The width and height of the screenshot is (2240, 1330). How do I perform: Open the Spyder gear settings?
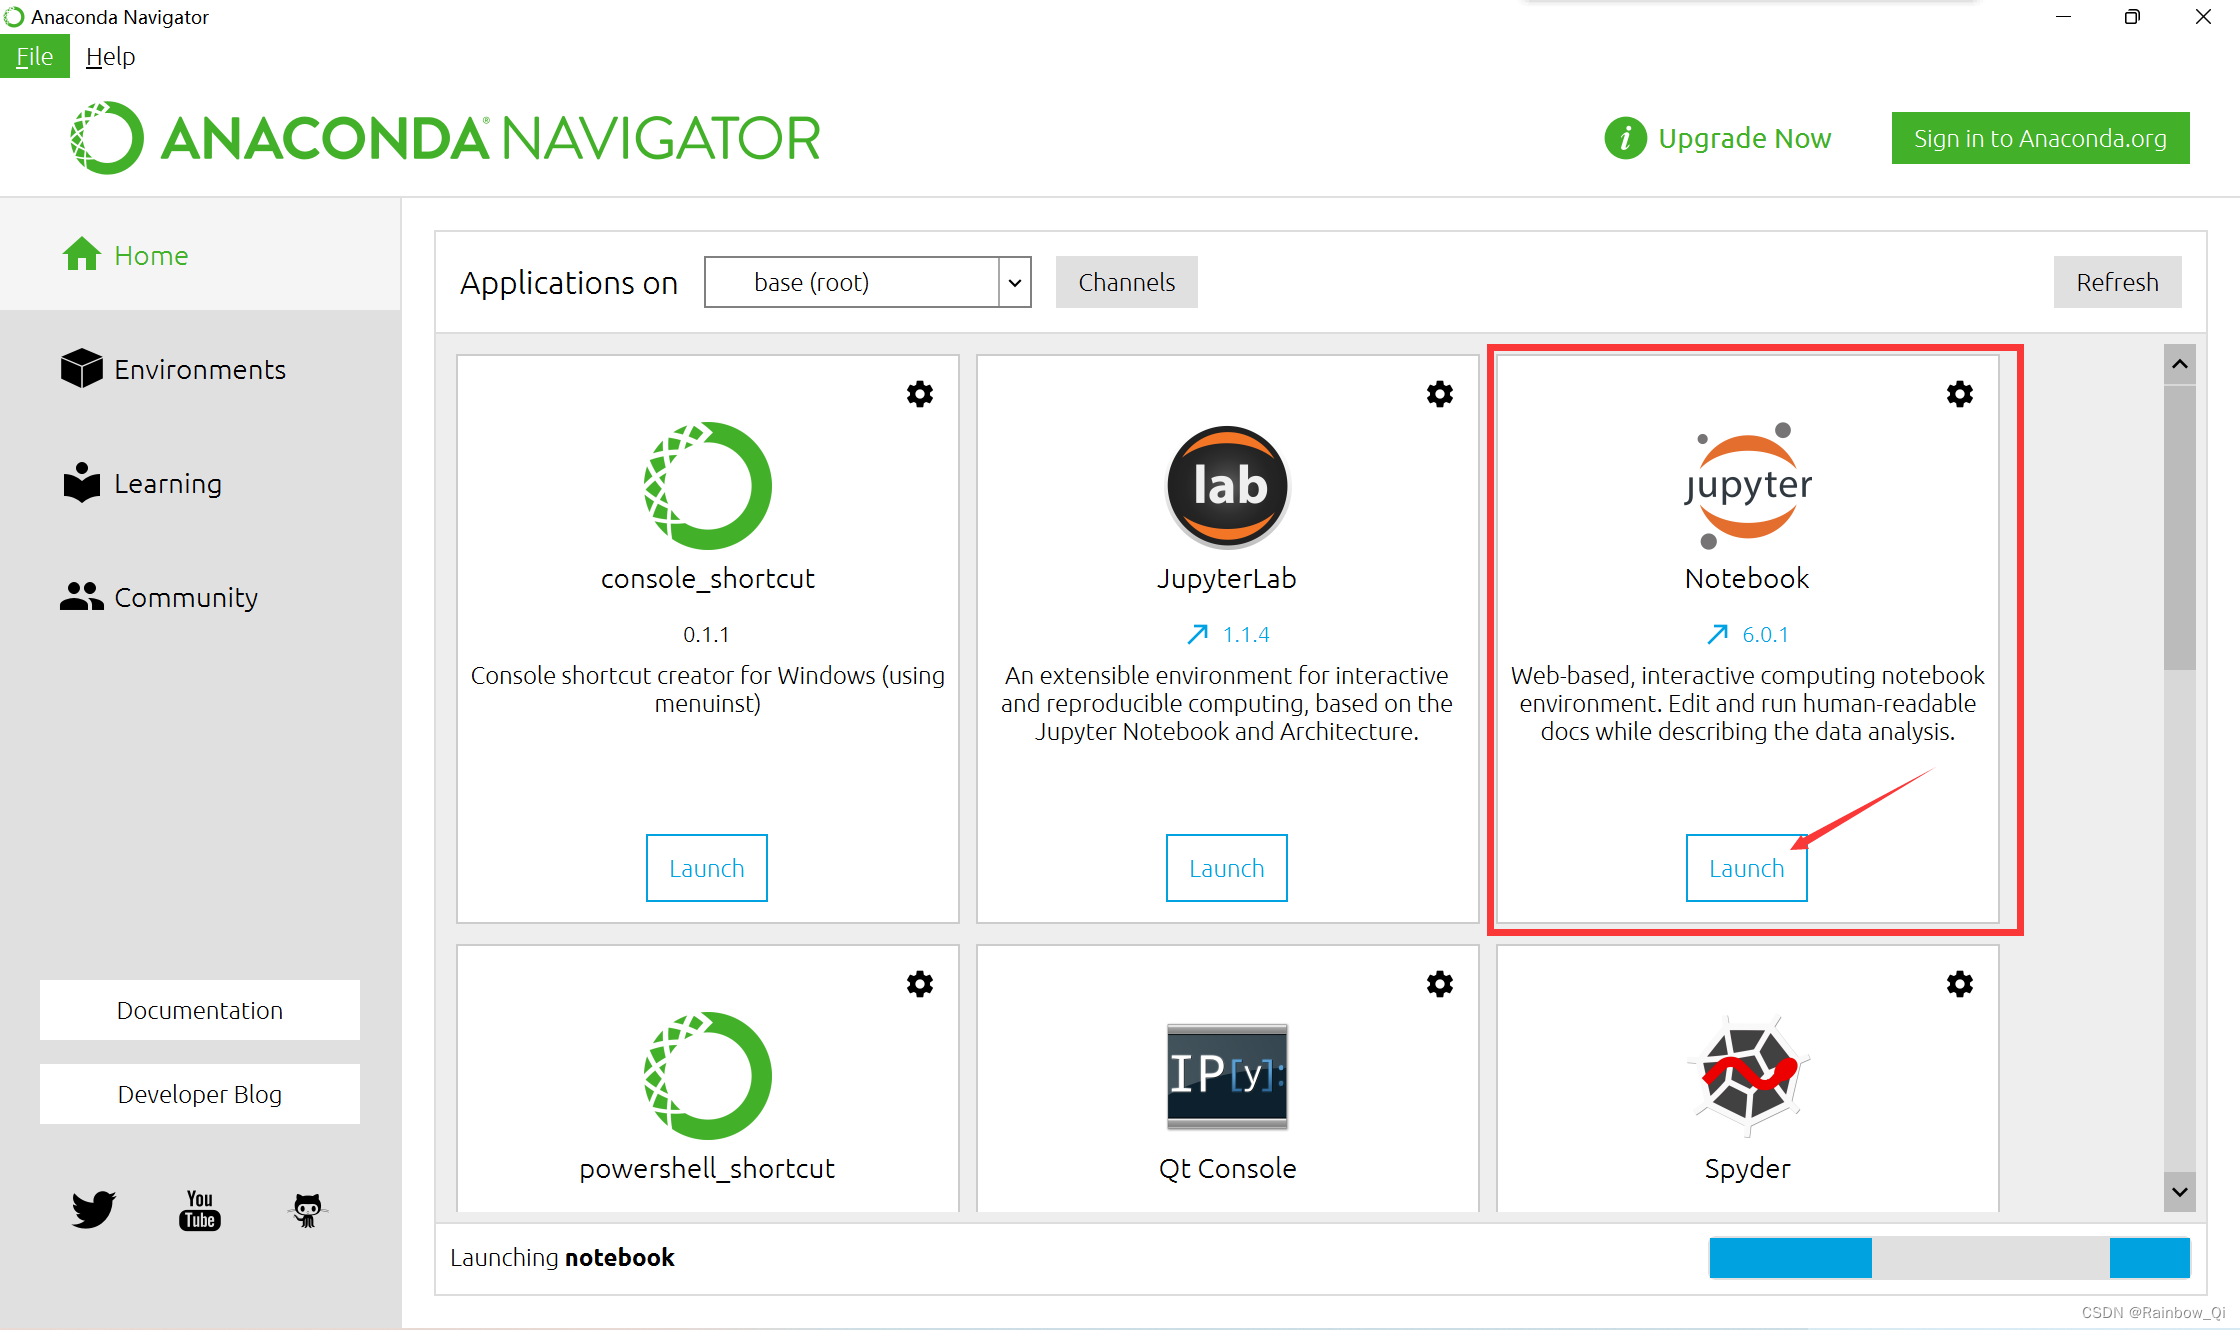pyautogui.click(x=1960, y=984)
